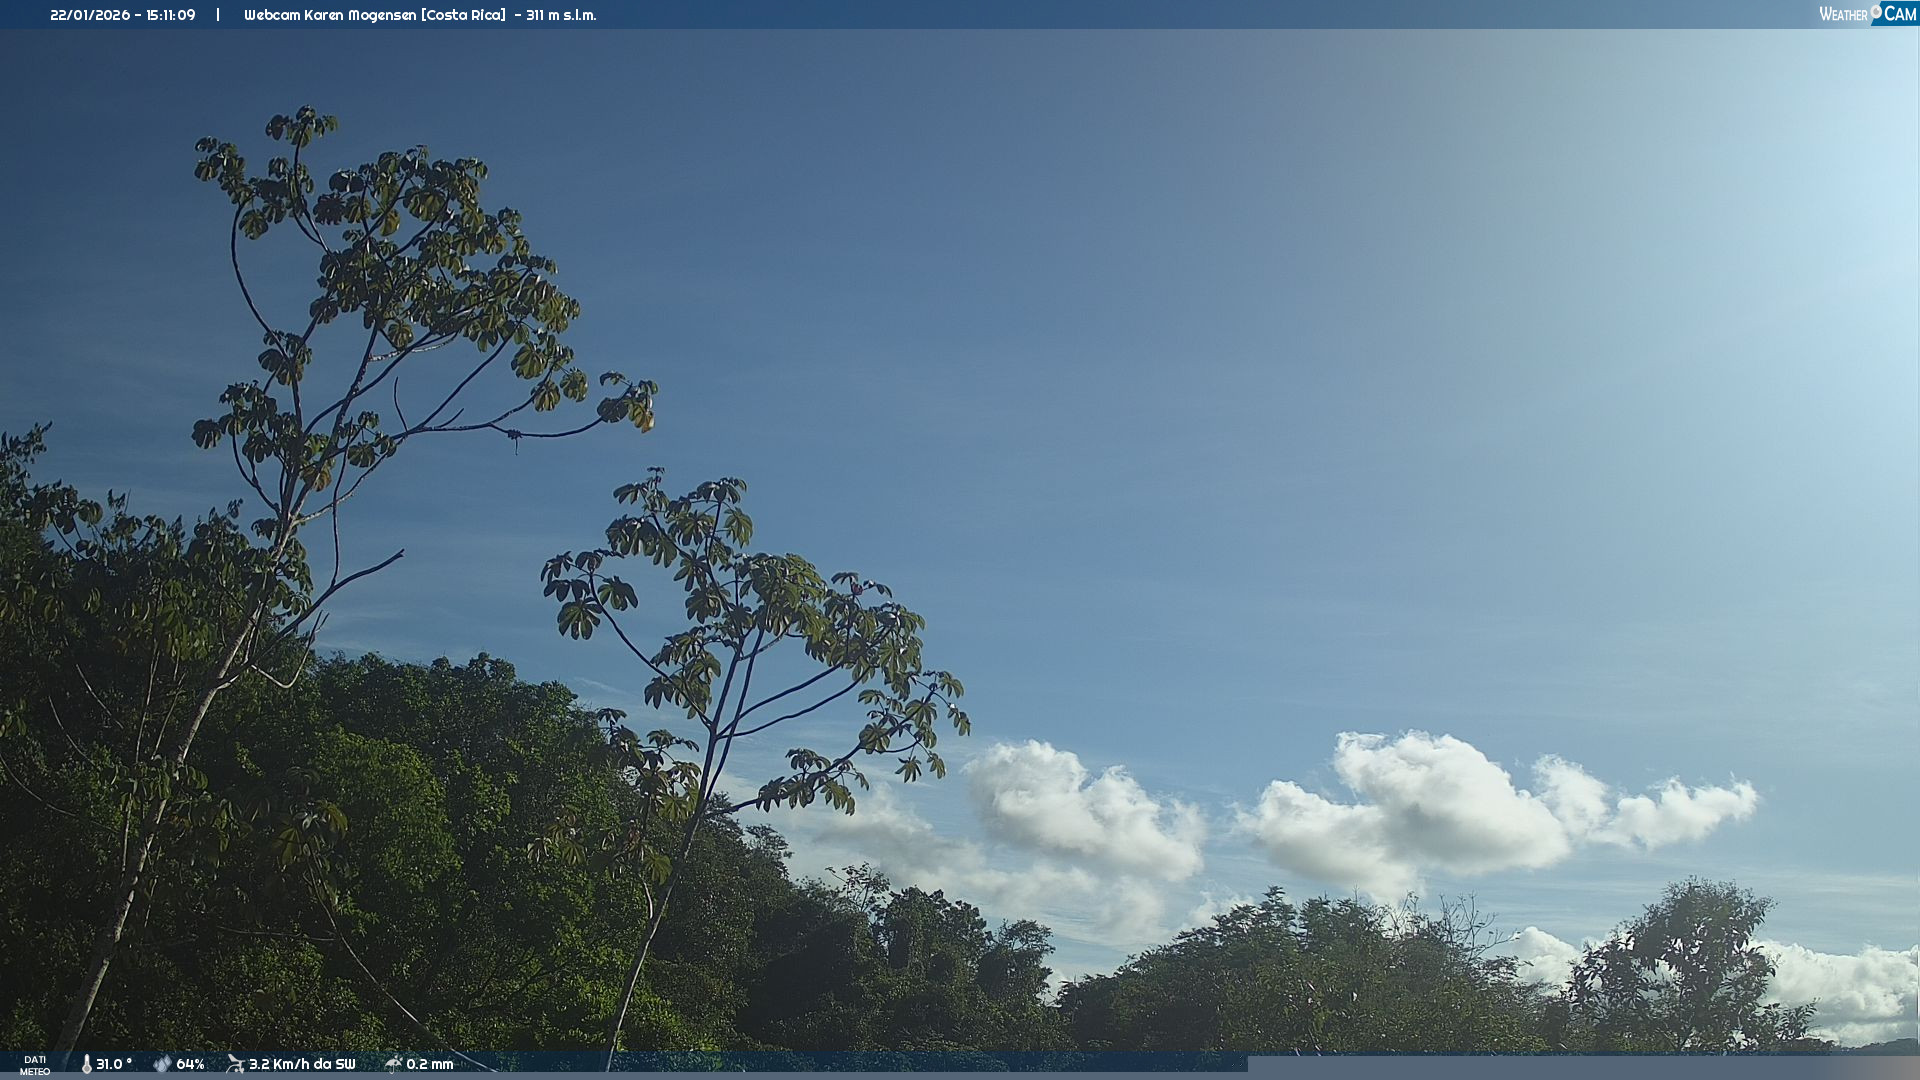The height and width of the screenshot is (1080, 1920).
Task: Click the thermometer temperature icon
Action: tap(87, 1064)
